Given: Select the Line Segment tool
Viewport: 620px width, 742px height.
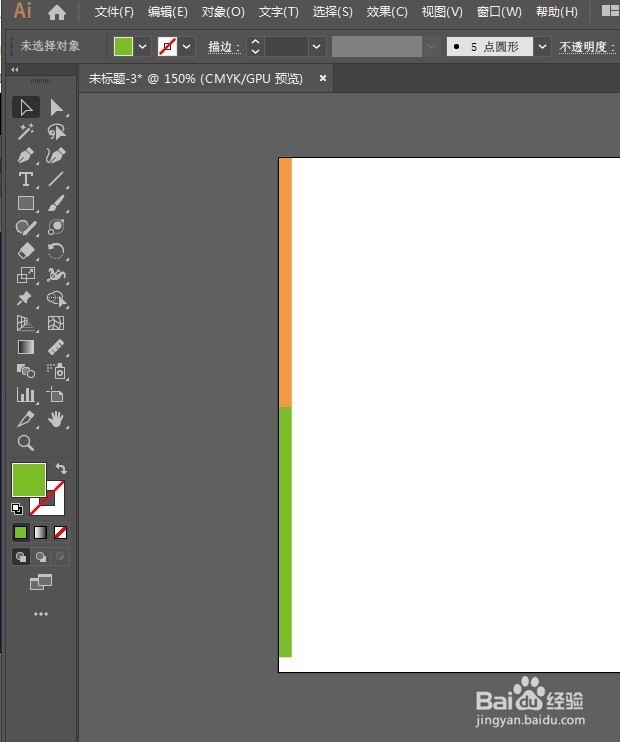Looking at the screenshot, I should (x=56, y=179).
